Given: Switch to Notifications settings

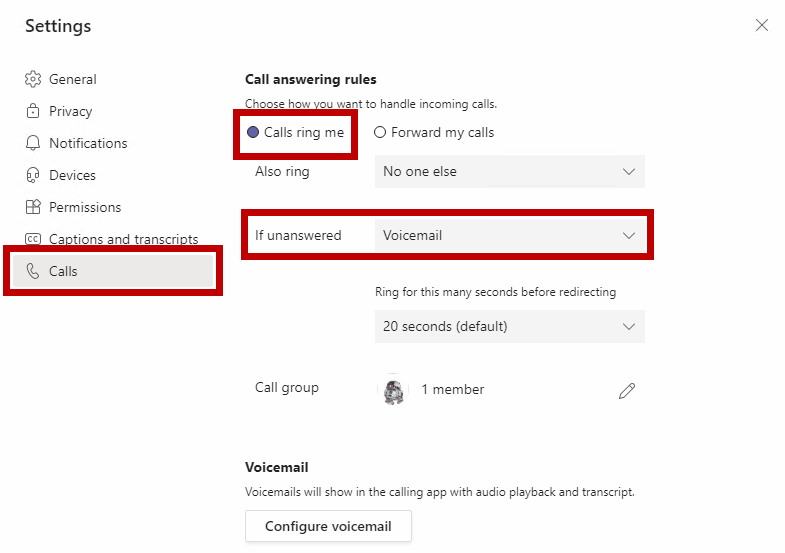Looking at the screenshot, I should [88, 143].
